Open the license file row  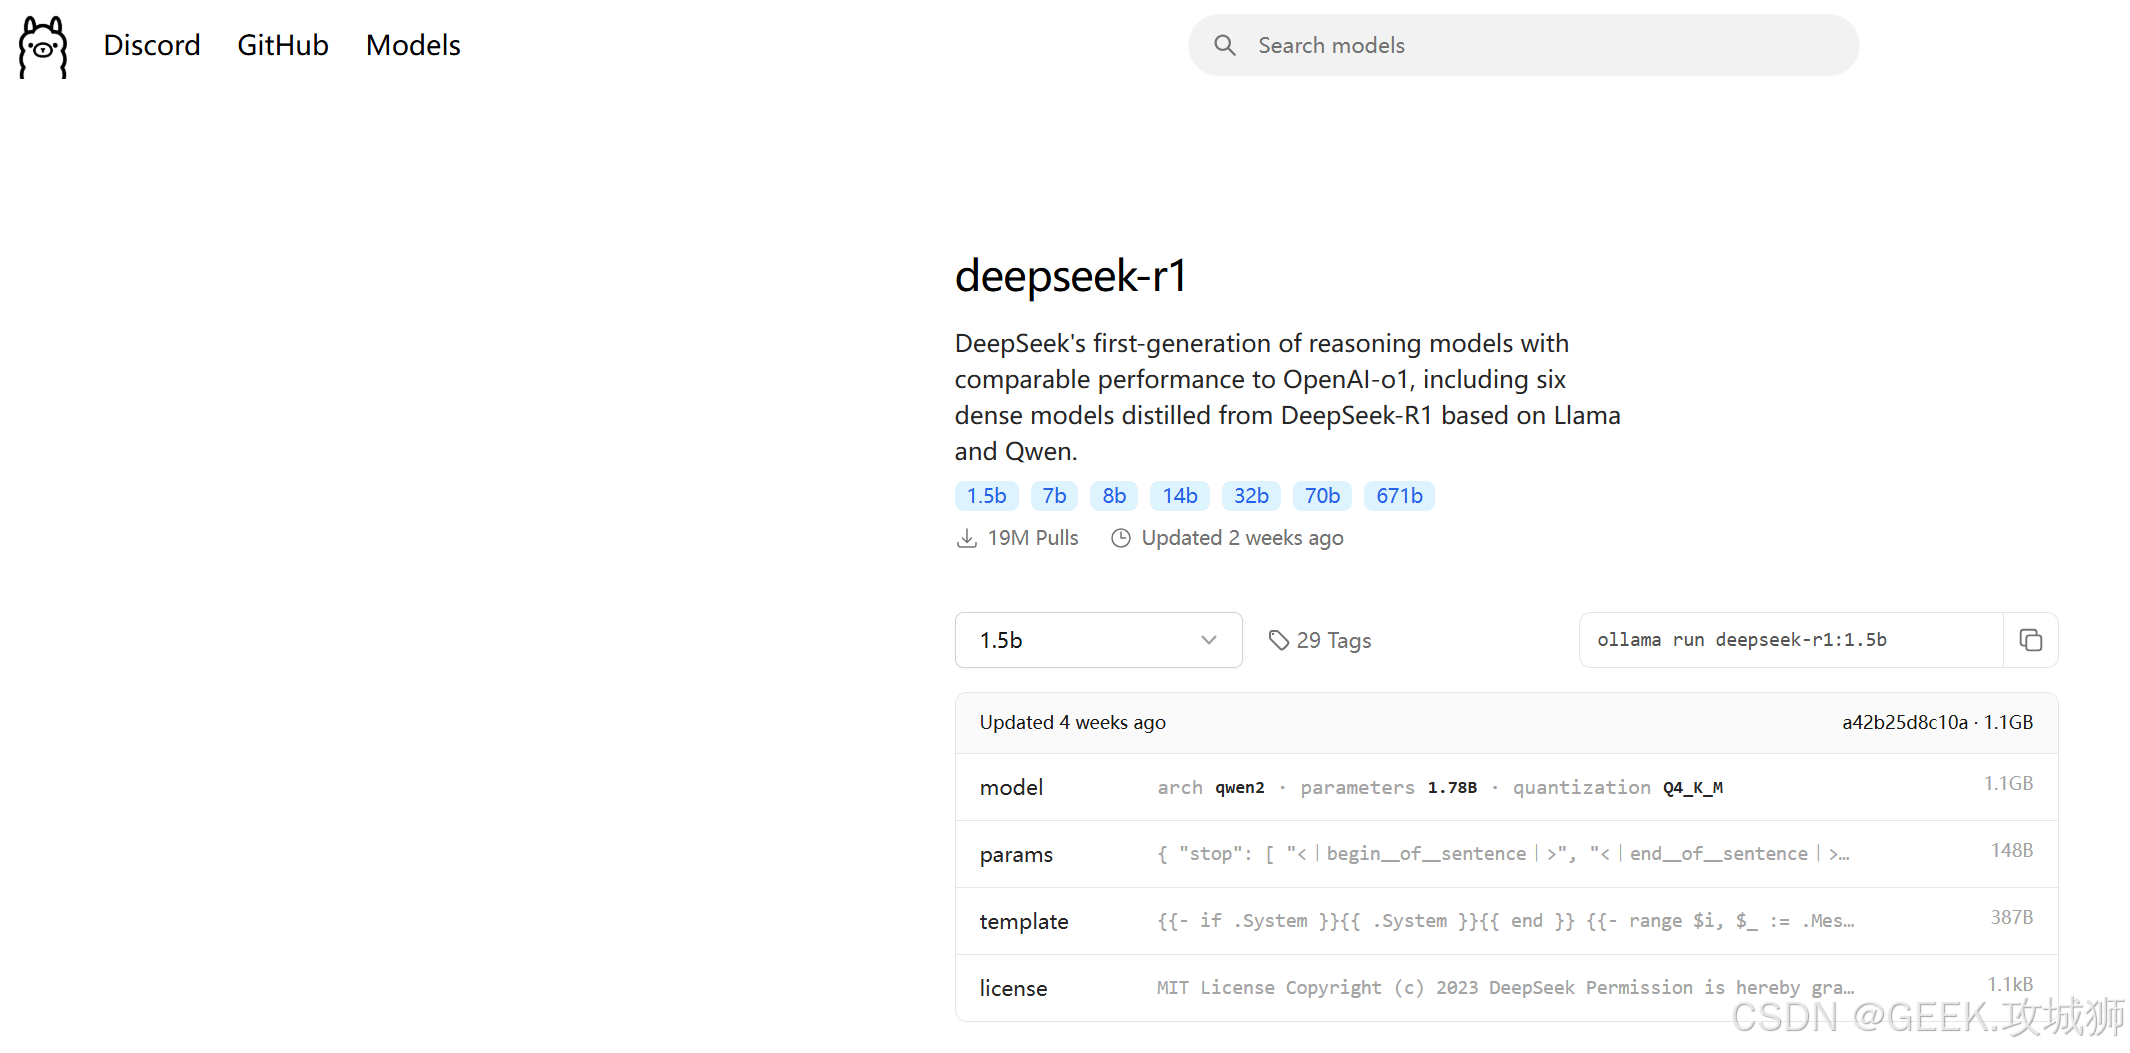click(x=1506, y=988)
